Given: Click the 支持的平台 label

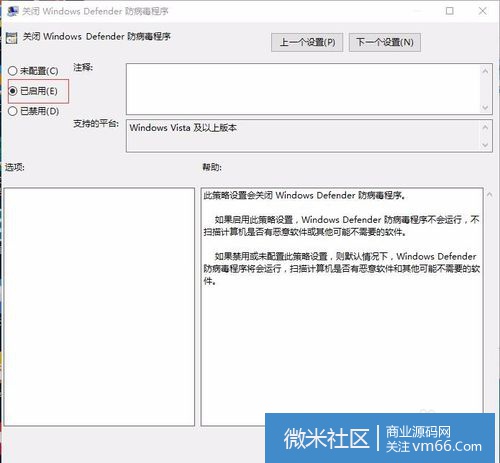Looking at the screenshot, I should point(96,124).
